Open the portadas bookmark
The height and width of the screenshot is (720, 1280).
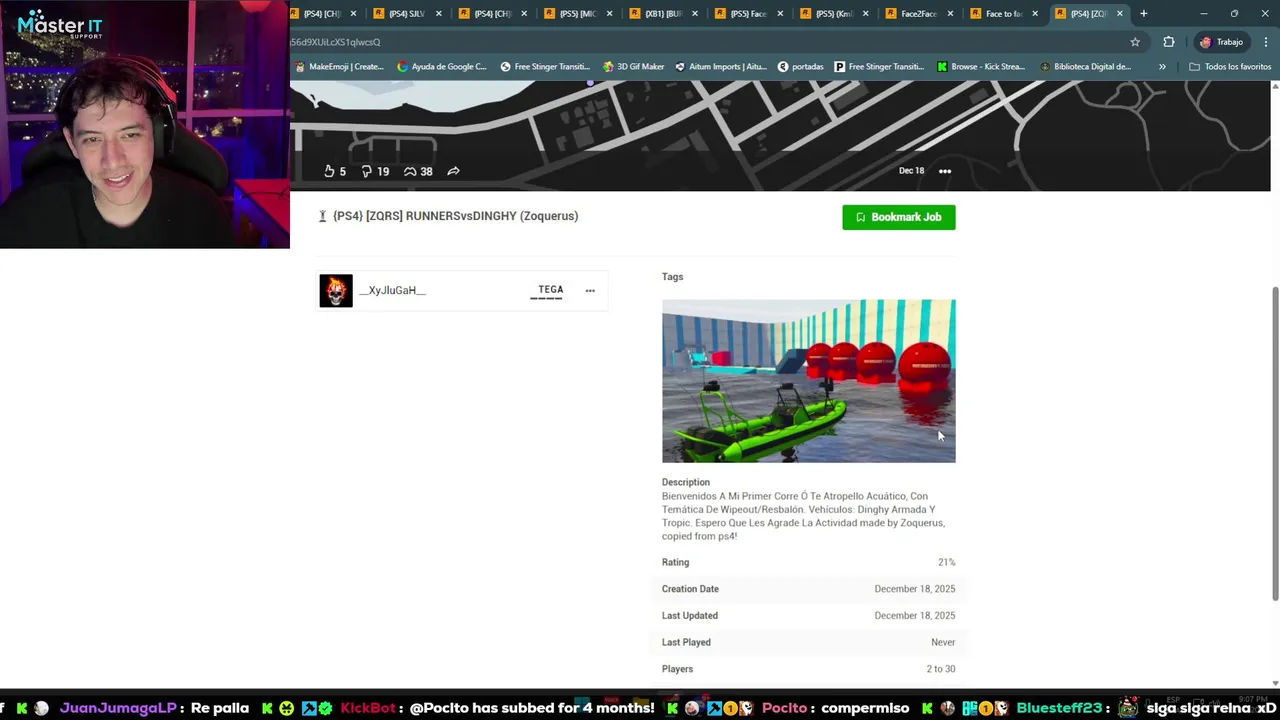pyautogui.click(x=800, y=67)
